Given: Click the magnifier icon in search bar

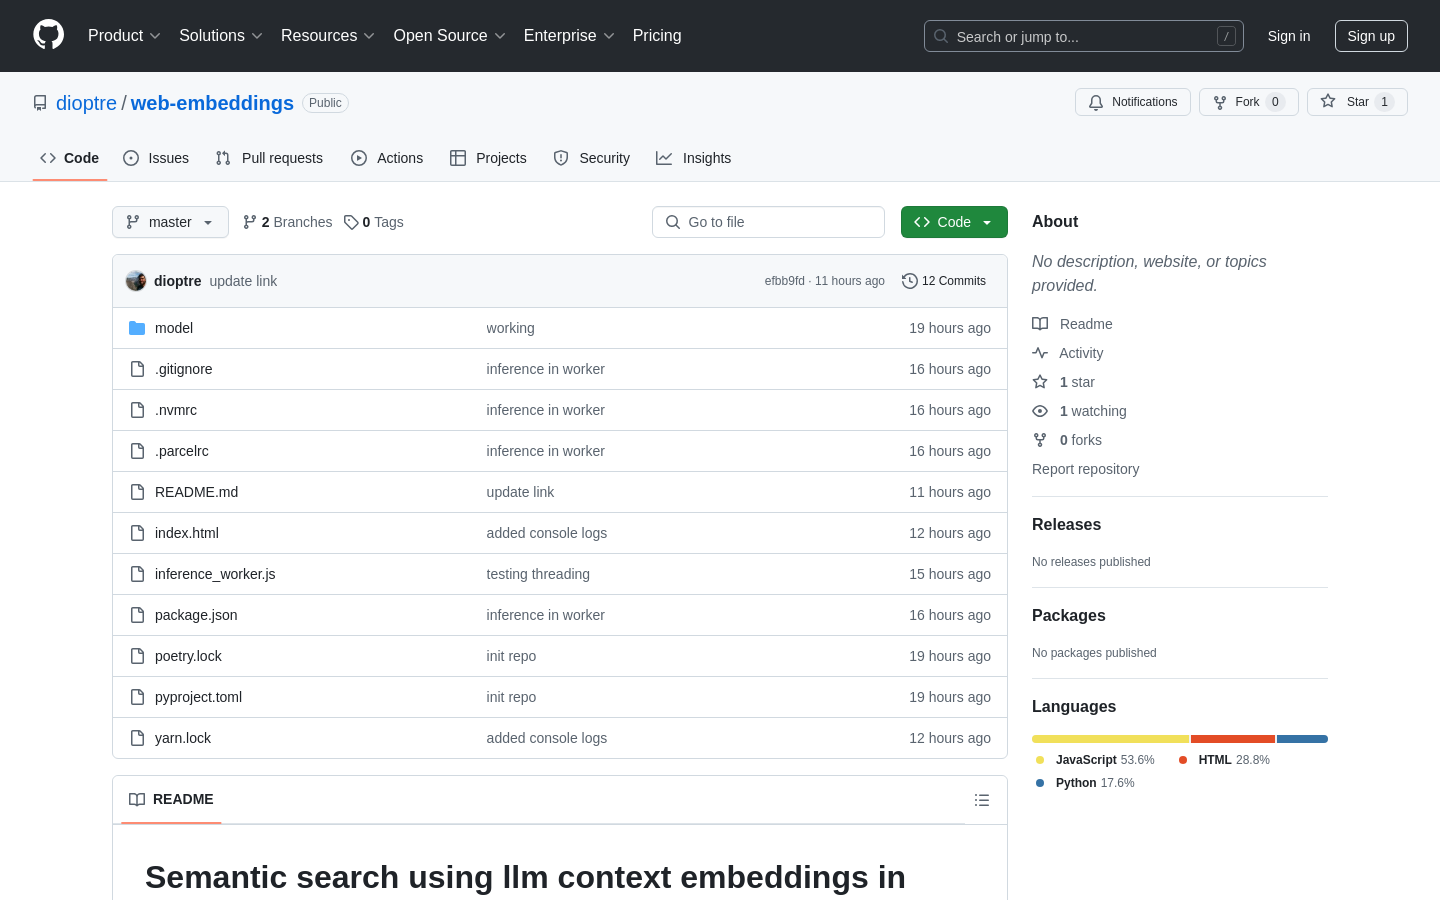Looking at the screenshot, I should click(941, 36).
